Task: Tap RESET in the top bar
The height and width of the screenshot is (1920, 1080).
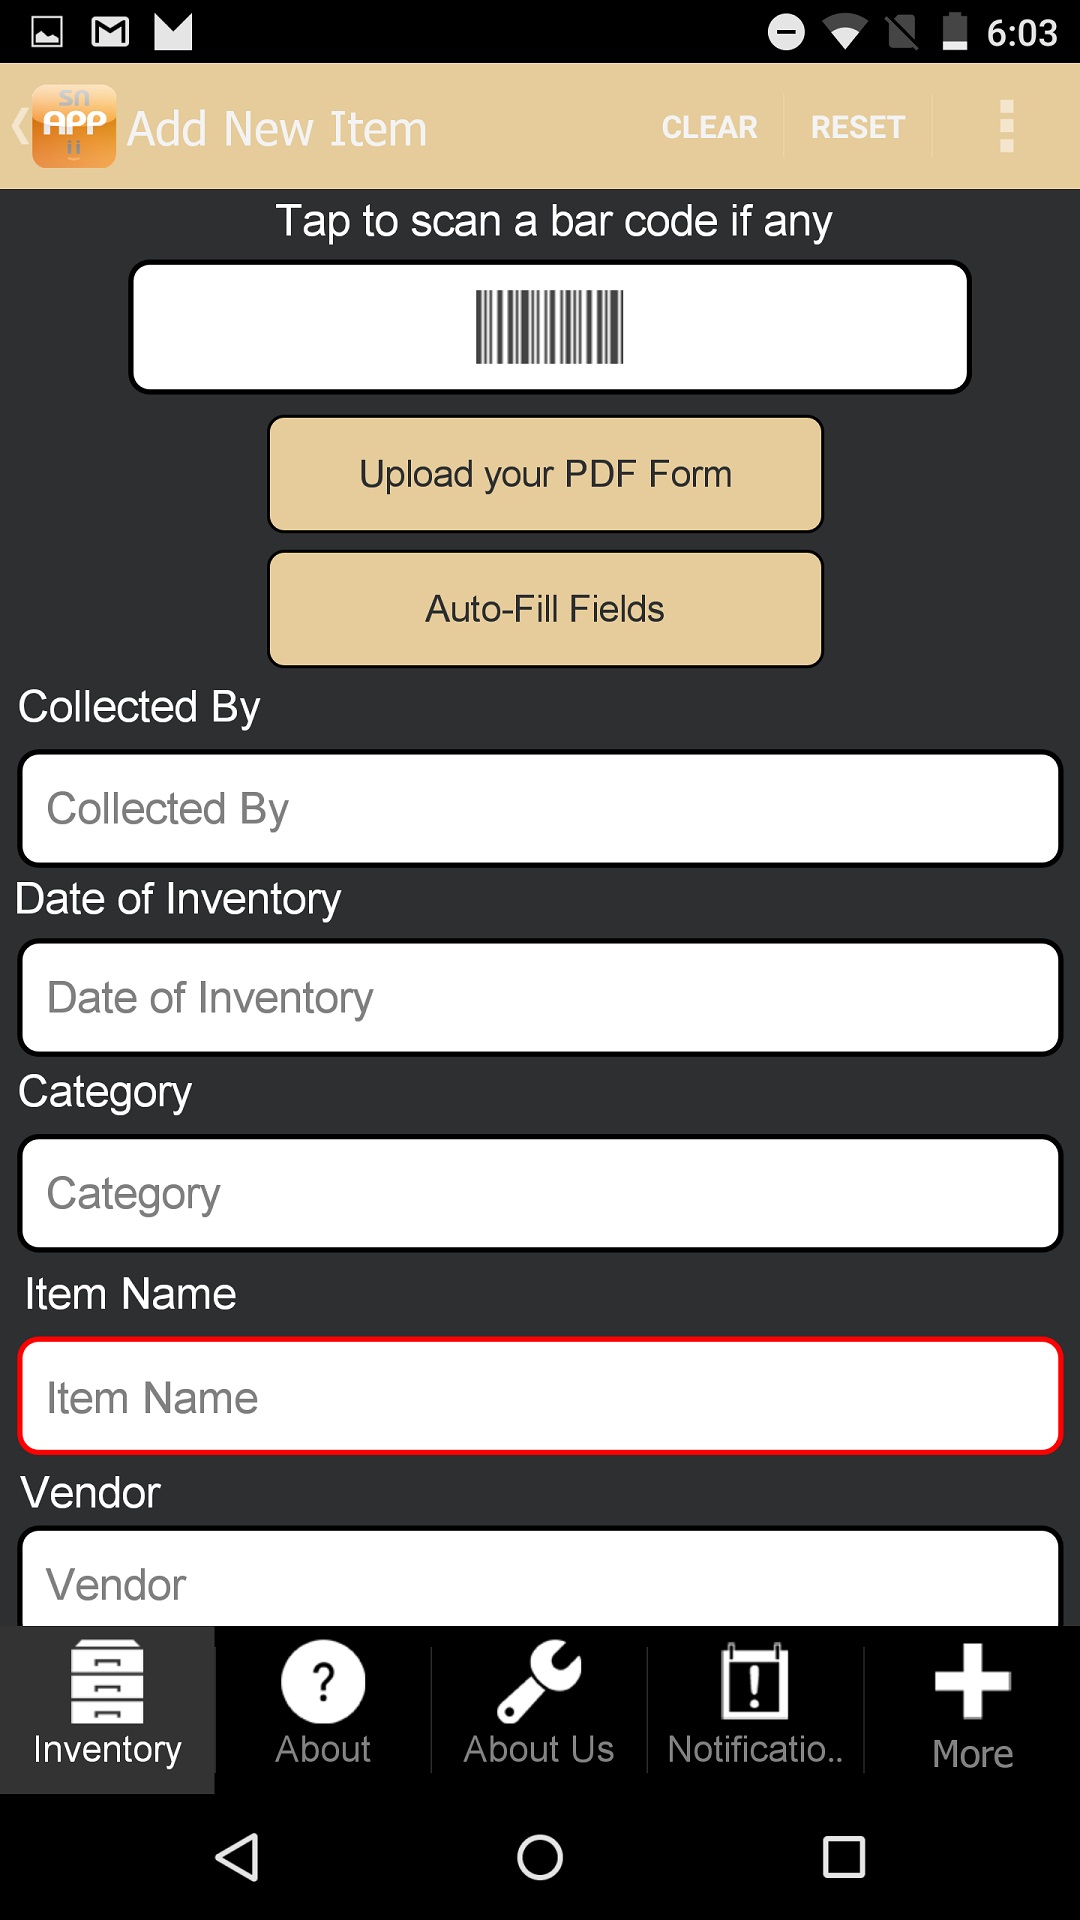Action: pos(858,126)
